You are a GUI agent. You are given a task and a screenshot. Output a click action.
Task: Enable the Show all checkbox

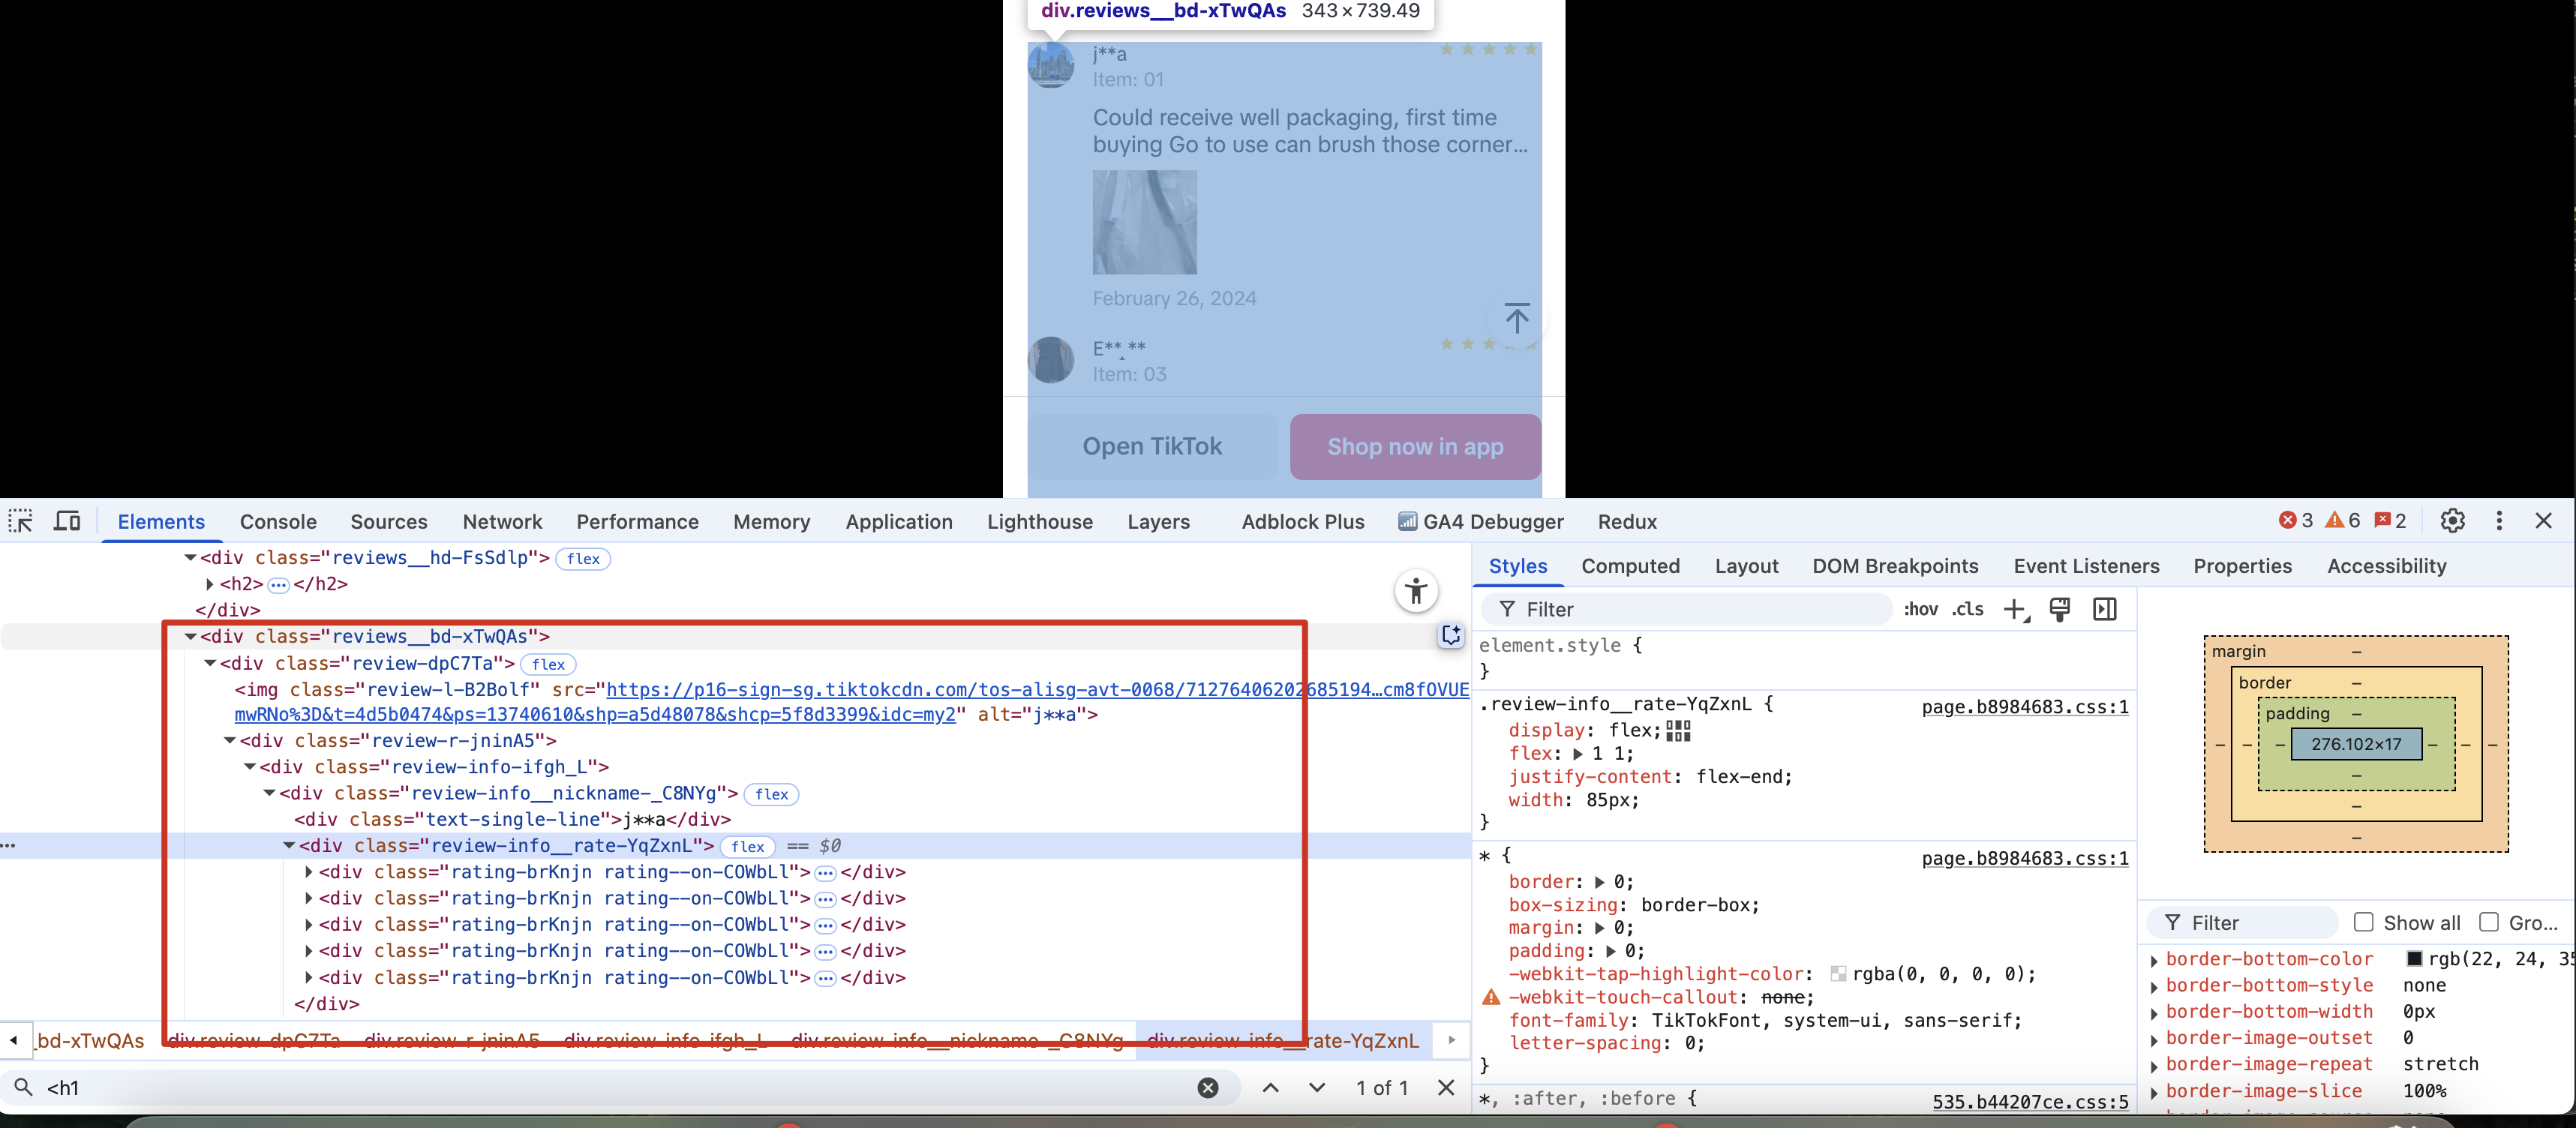(x=2364, y=922)
